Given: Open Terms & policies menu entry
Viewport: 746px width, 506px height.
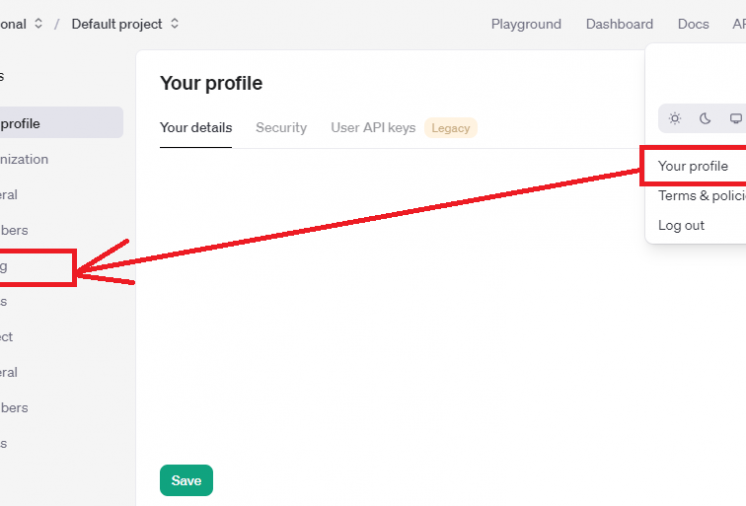Looking at the screenshot, I should pyautogui.click(x=702, y=195).
